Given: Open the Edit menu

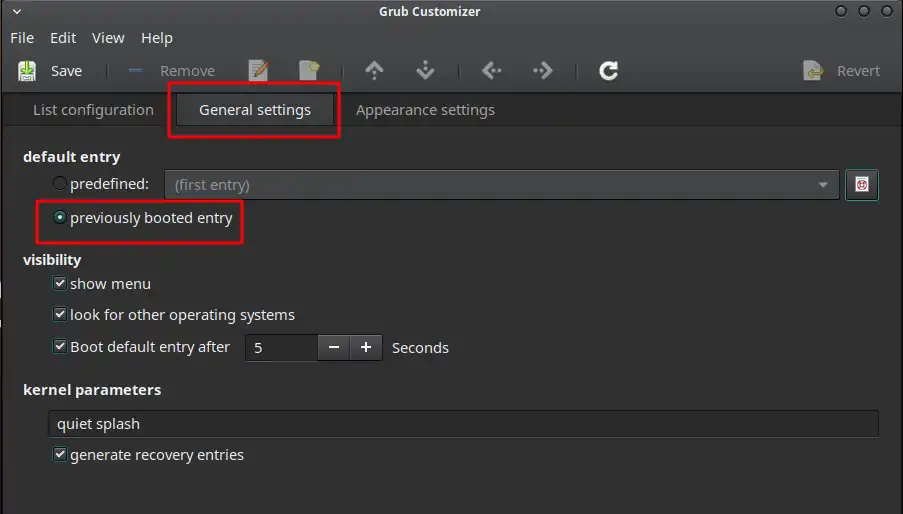Looking at the screenshot, I should tap(63, 38).
